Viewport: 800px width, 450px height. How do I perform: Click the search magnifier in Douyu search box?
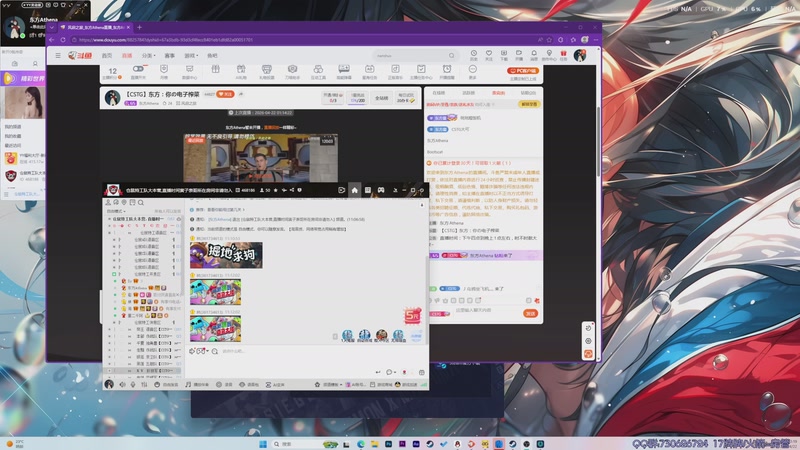pos(452,56)
